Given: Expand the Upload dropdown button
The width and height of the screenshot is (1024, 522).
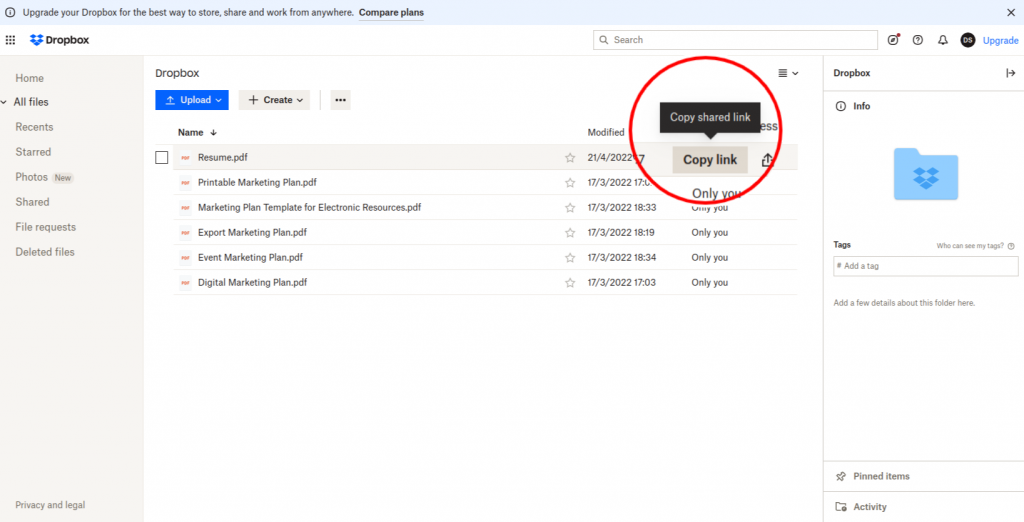Looking at the screenshot, I should (192, 100).
